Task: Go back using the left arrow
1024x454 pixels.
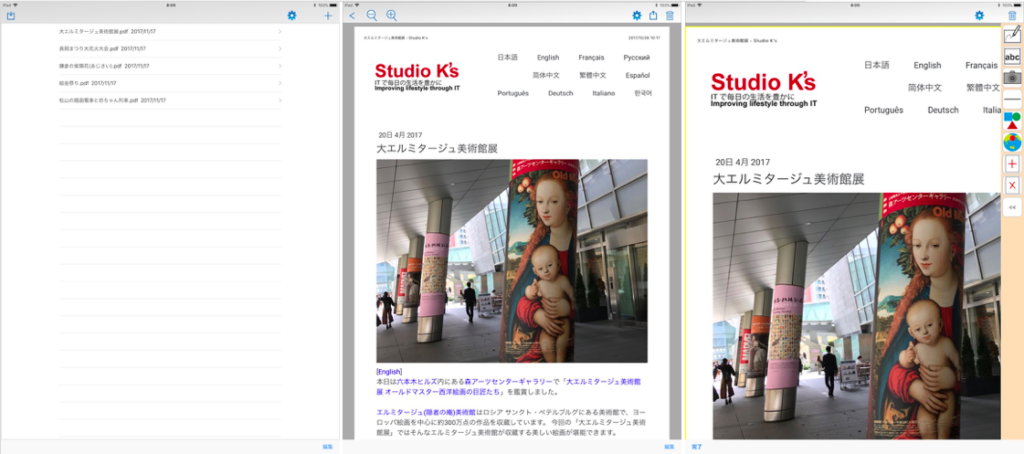Action: point(352,15)
